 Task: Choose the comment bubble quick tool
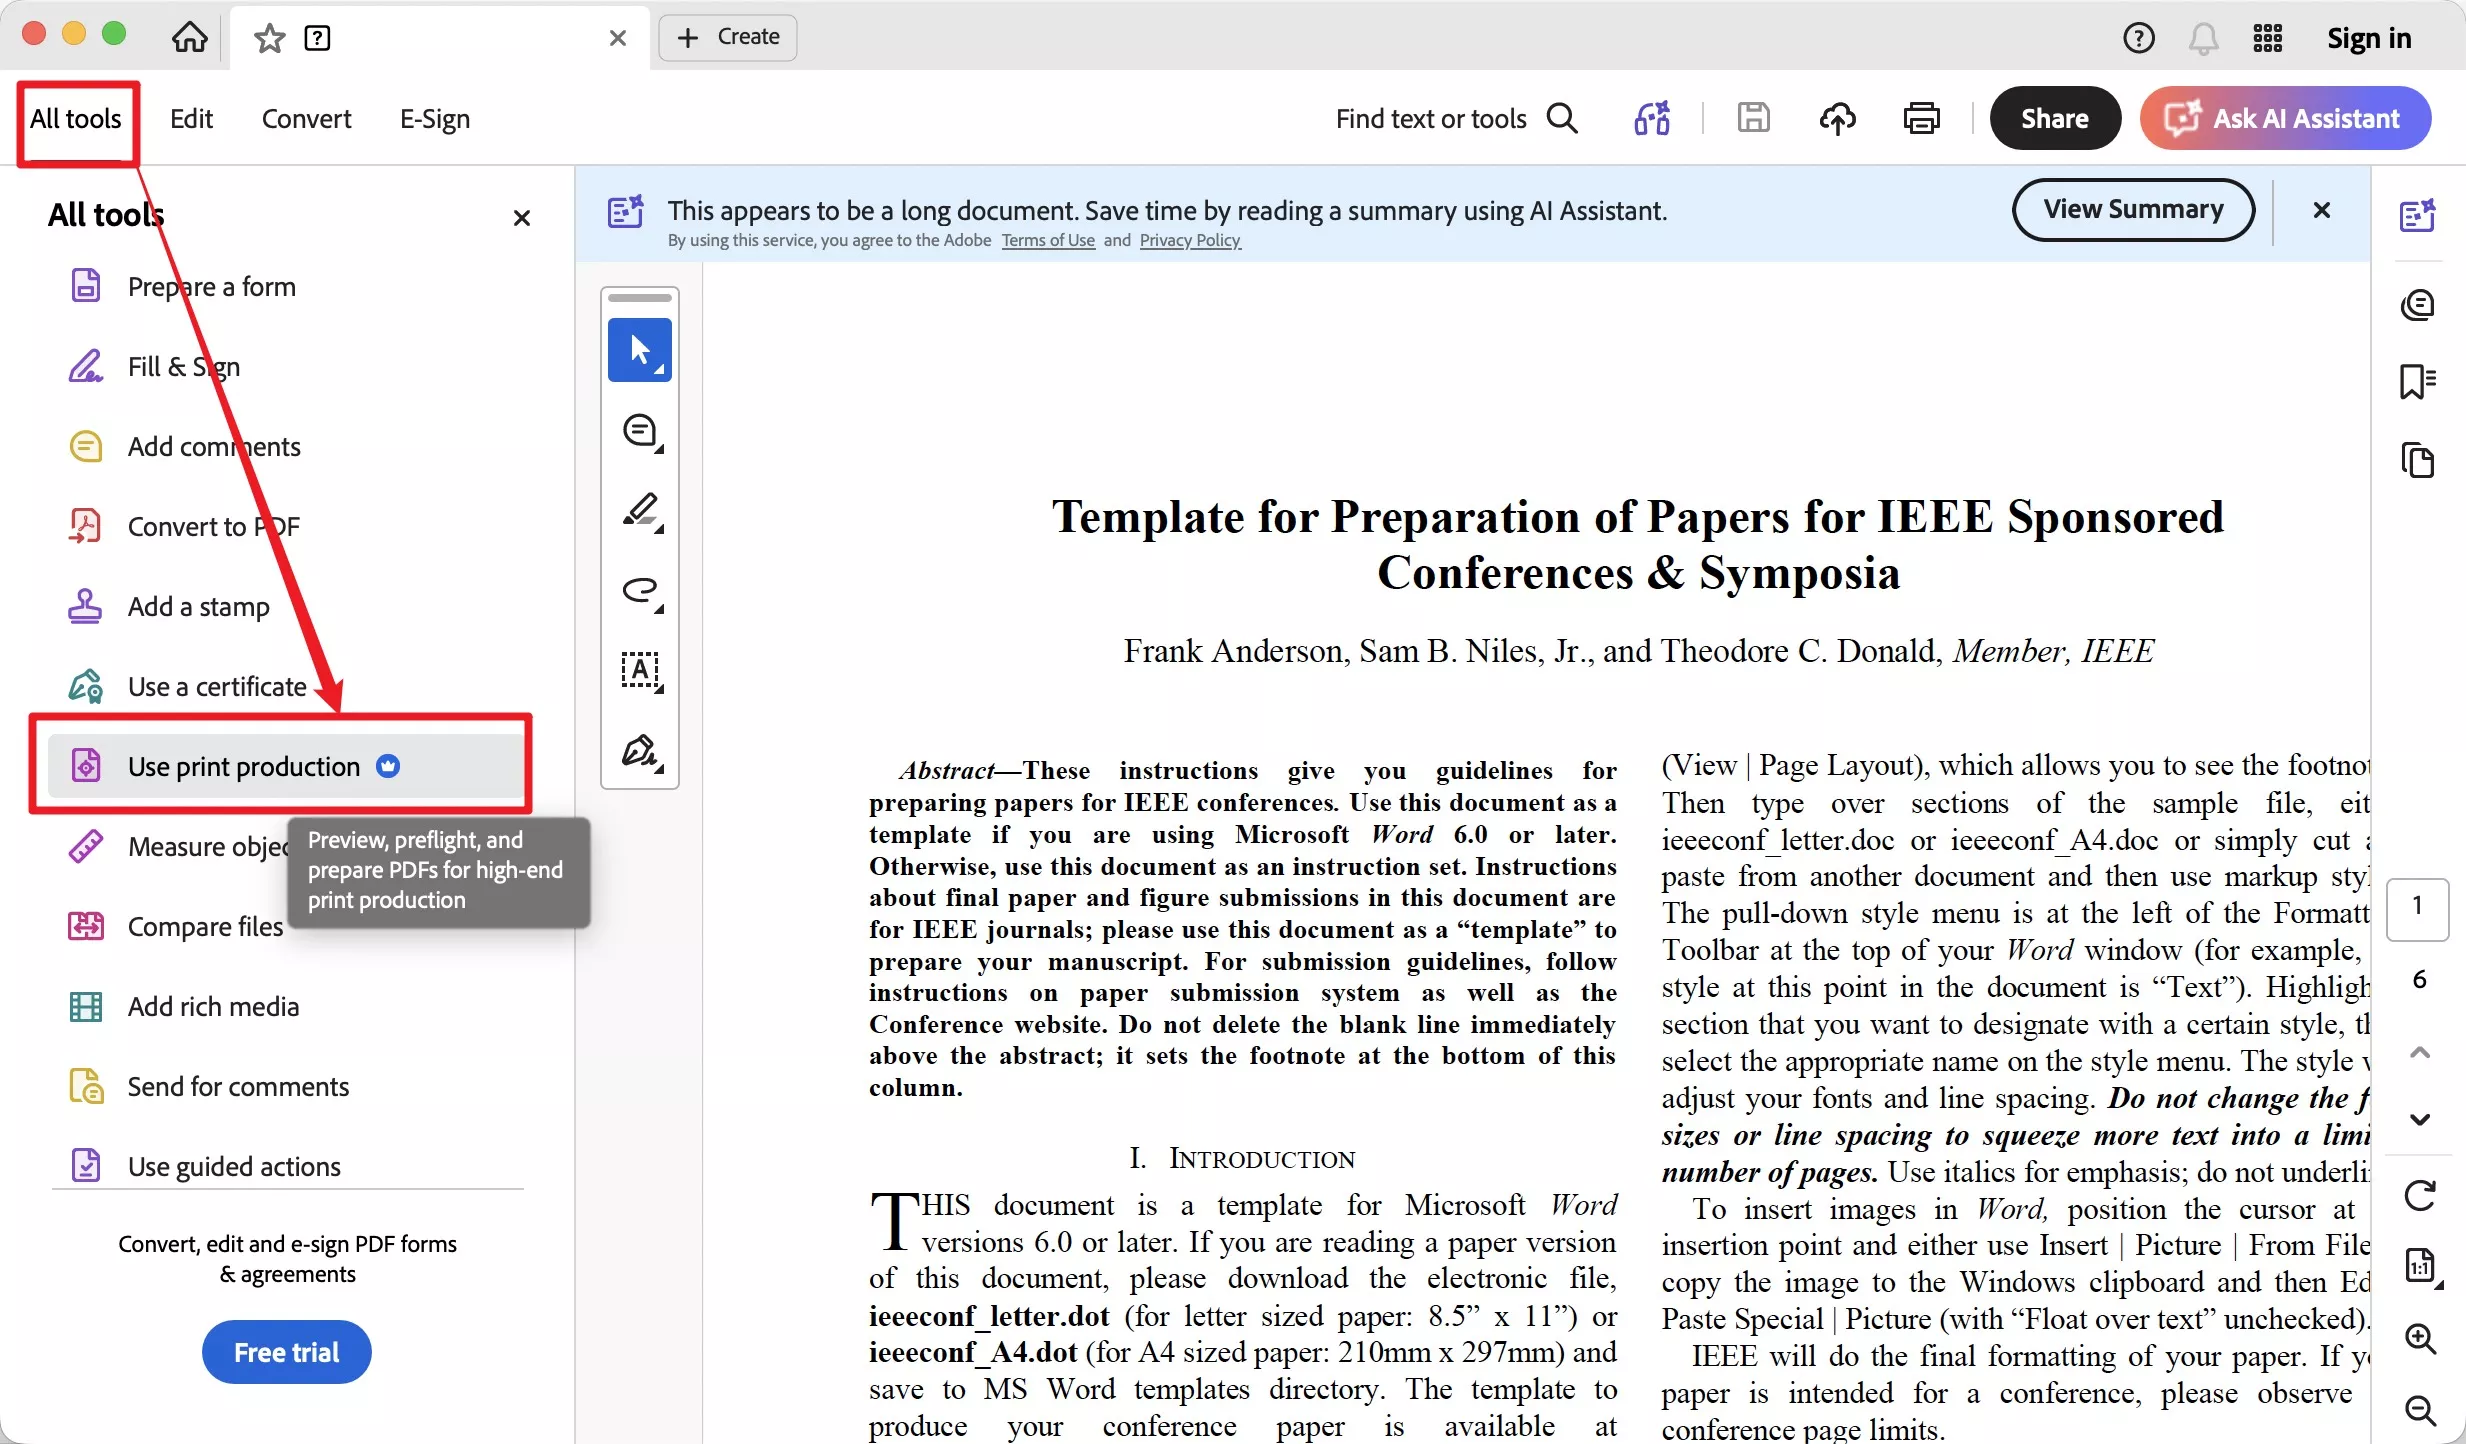640,431
